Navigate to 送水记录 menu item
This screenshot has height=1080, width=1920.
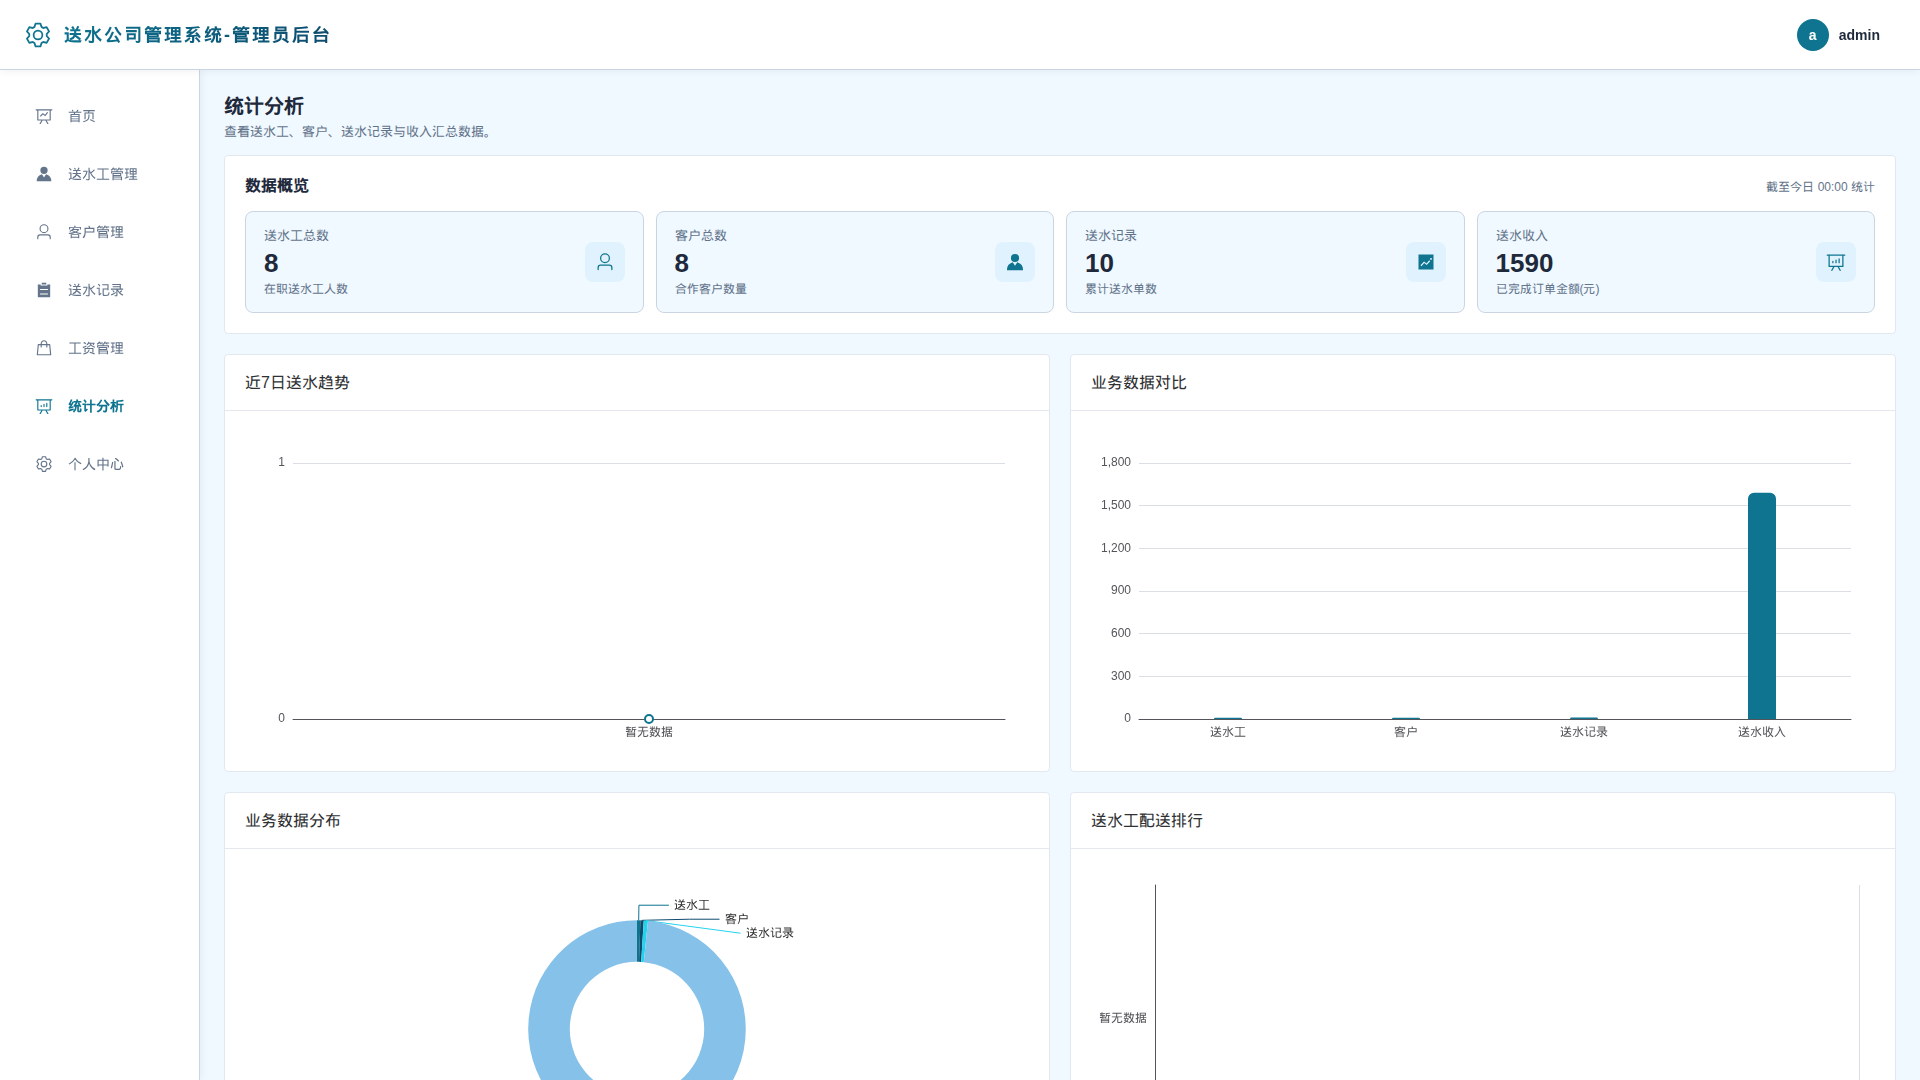pyautogui.click(x=100, y=290)
